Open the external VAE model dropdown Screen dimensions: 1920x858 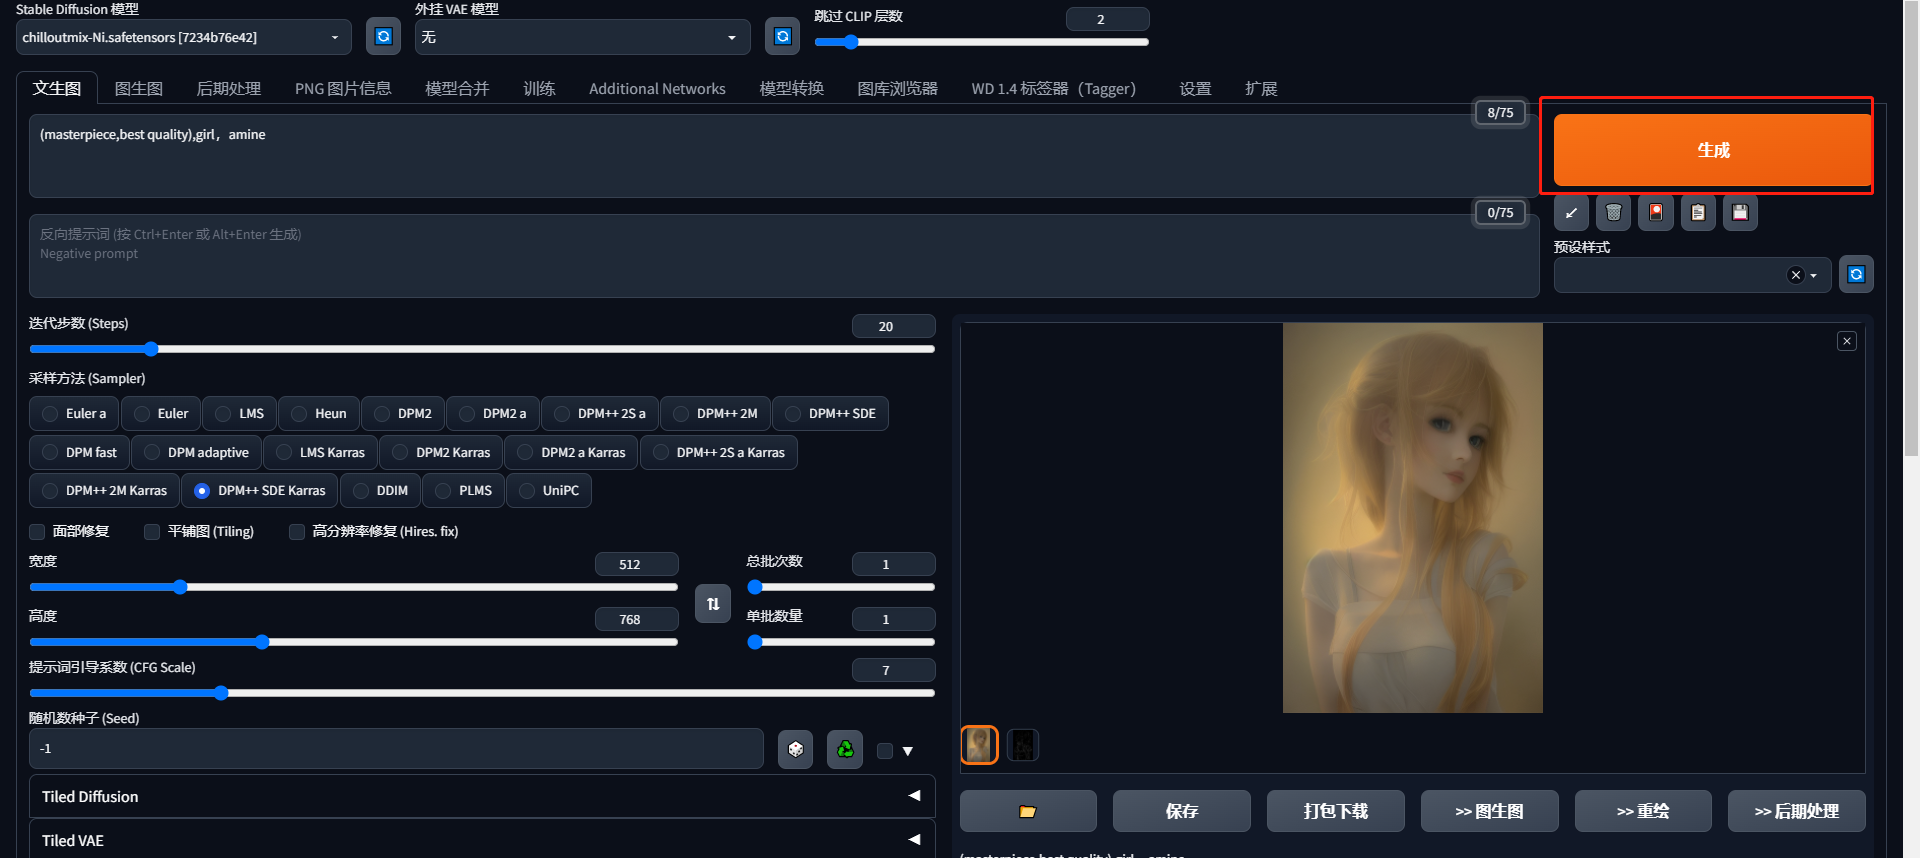tap(583, 37)
